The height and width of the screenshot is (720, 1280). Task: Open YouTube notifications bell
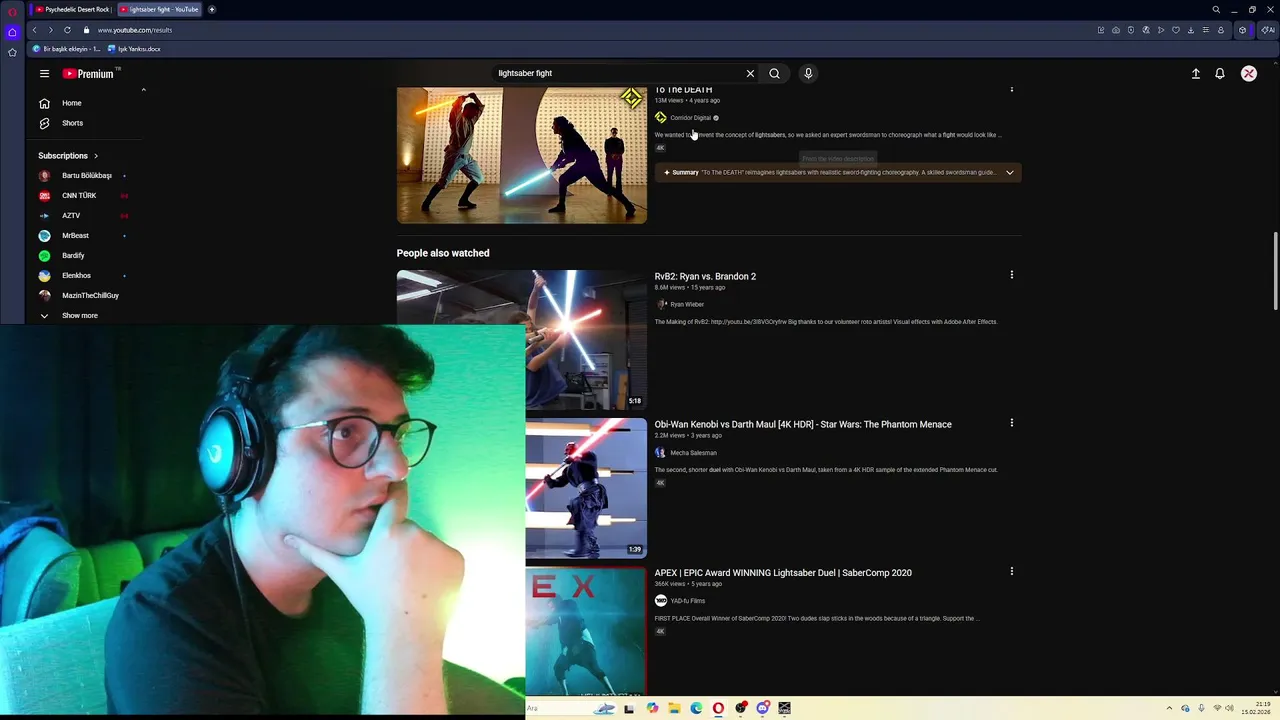pyautogui.click(x=1220, y=73)
